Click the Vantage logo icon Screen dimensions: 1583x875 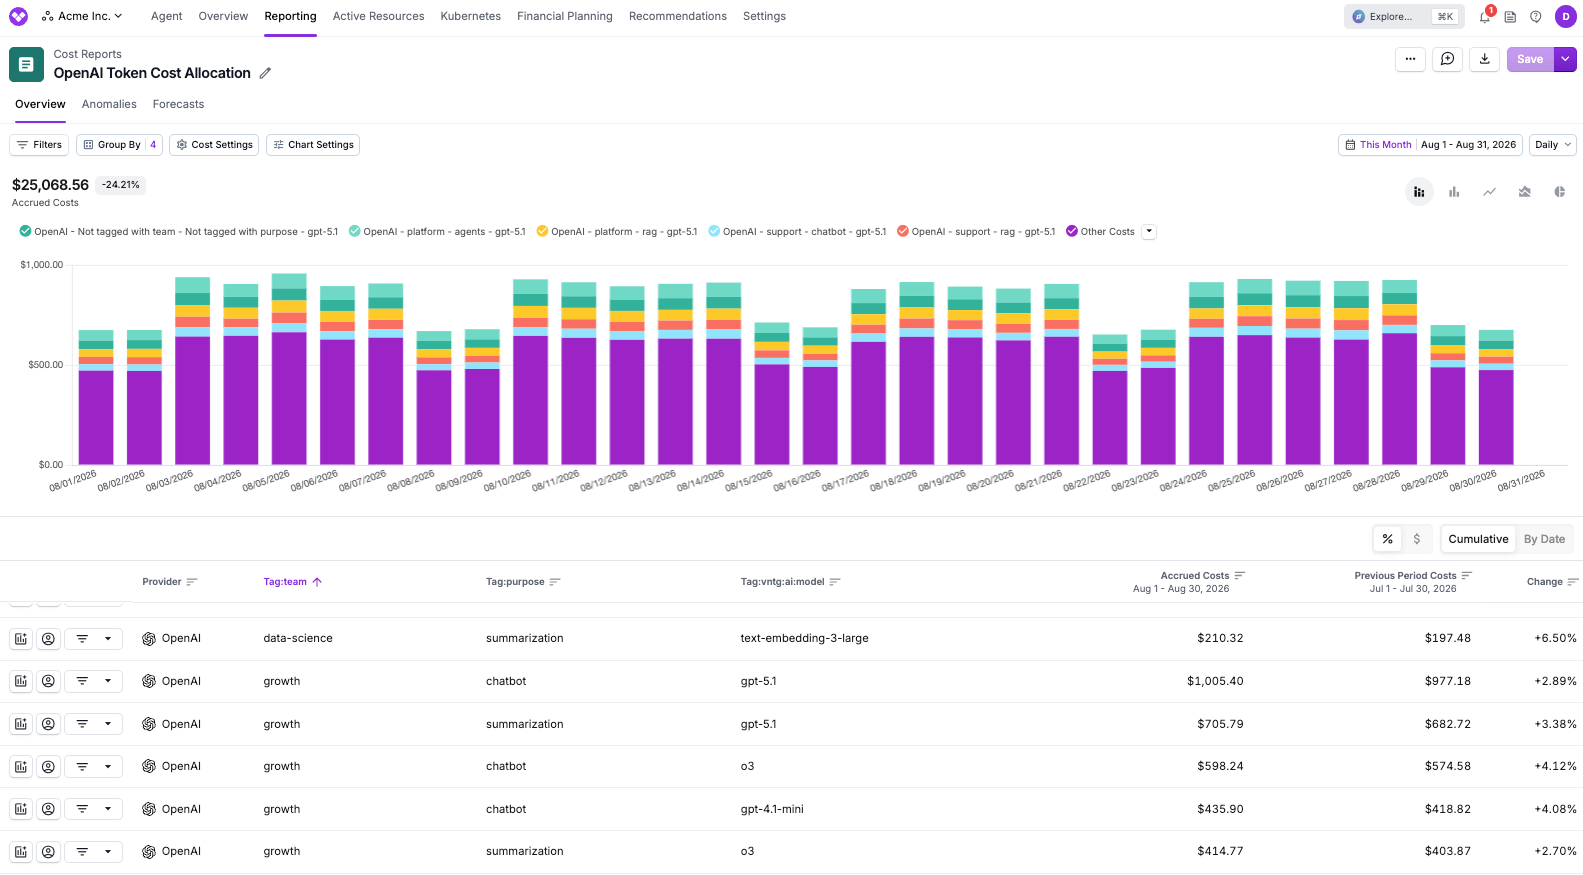point(18,16)
